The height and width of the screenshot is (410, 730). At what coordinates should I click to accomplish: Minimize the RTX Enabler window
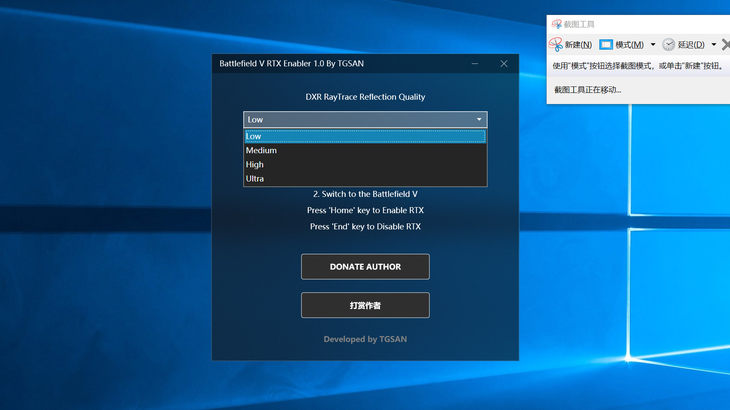coord(475,64)
